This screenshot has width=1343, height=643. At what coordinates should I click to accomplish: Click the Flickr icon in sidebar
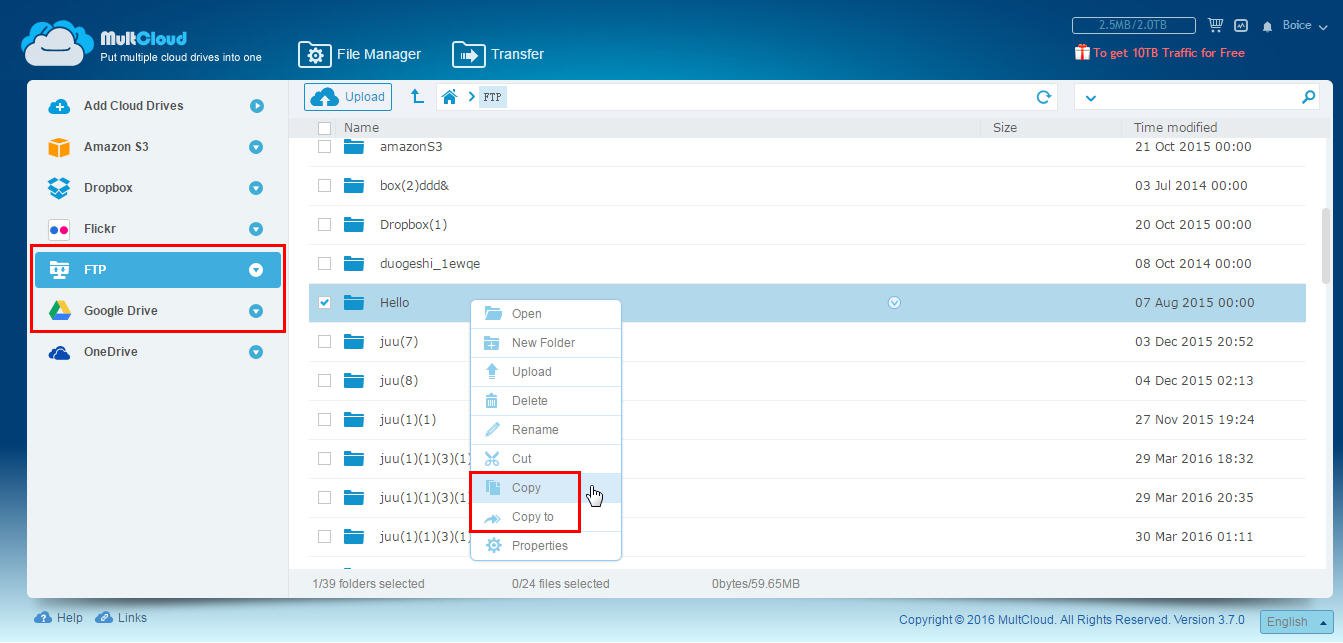pyautogui.click(x=59, y=229)
